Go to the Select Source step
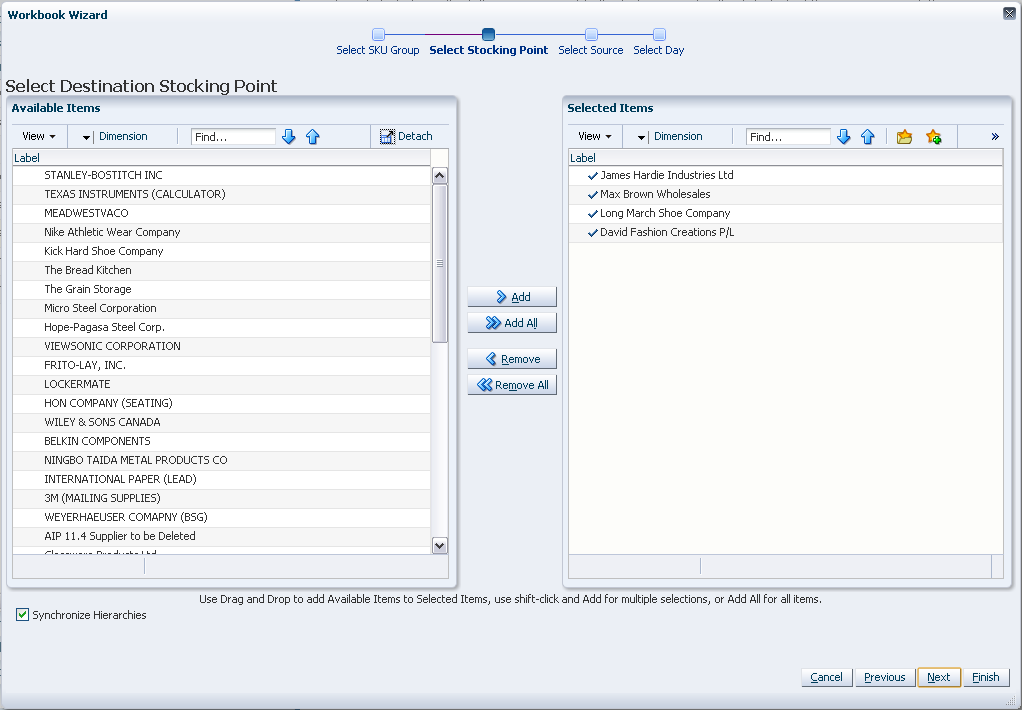The image size is (1022, 710). [x=591, y=42]
